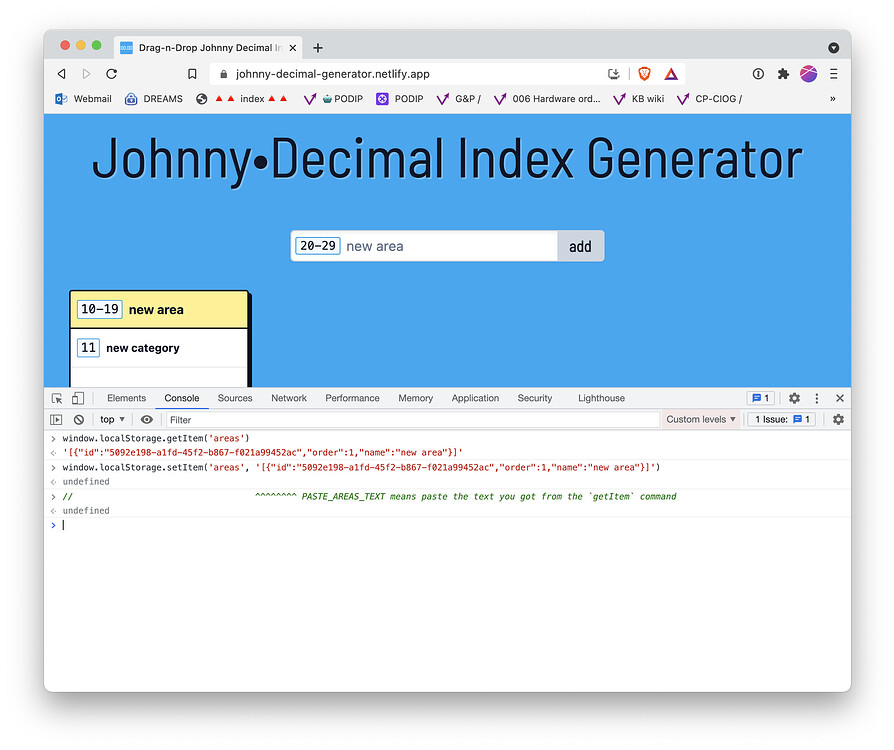Open the browser extensions puzzle icon
Image resolution: width=894 pixels, height=750 pixels.
[782, 73]
